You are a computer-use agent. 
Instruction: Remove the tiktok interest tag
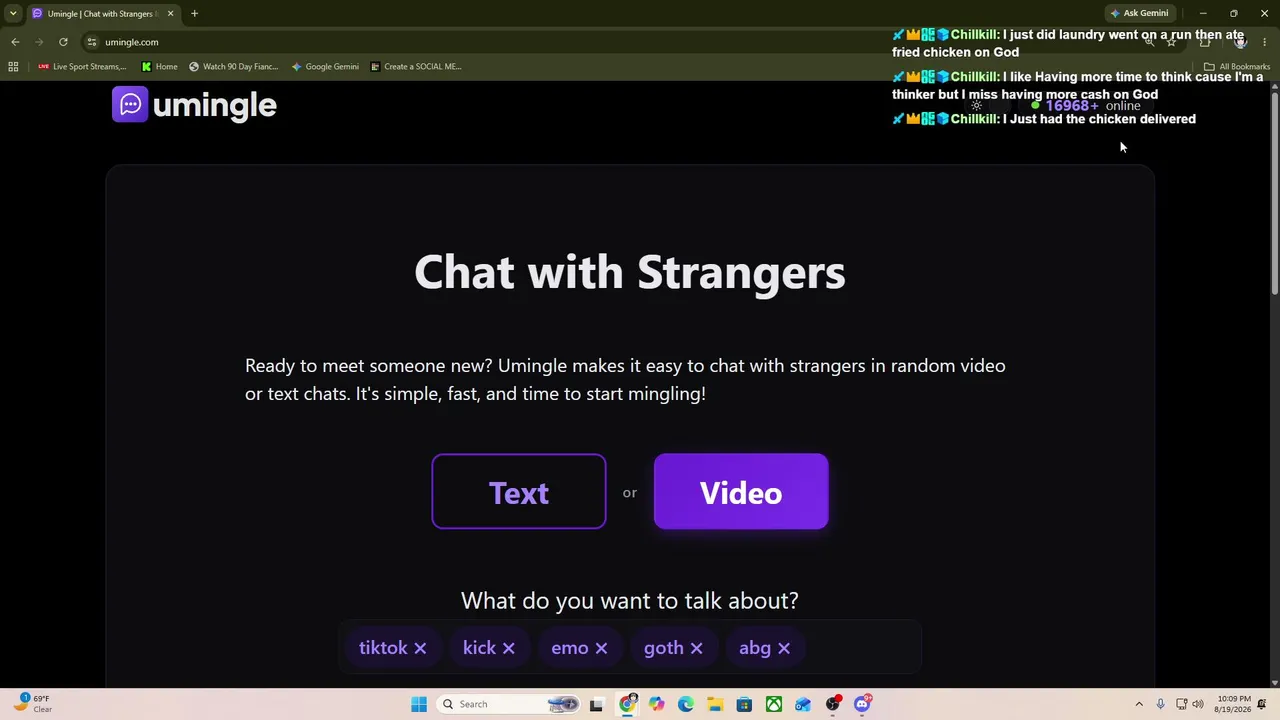[x=420, y=648]
